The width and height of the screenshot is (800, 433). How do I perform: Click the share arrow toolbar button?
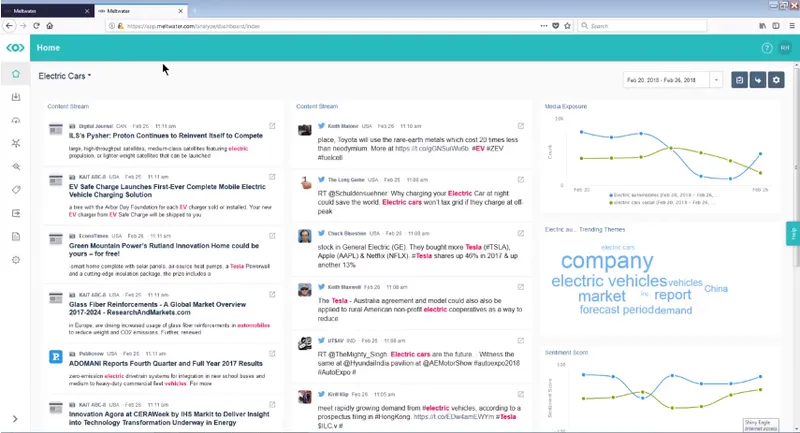pyautogui.click(x=758, y=80)
